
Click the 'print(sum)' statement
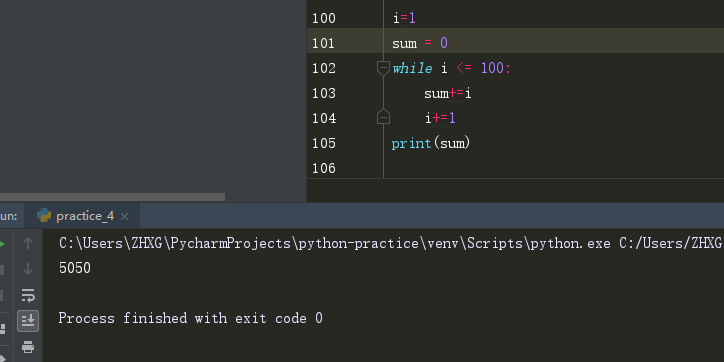pyautogui.click(x=431, y=144)
